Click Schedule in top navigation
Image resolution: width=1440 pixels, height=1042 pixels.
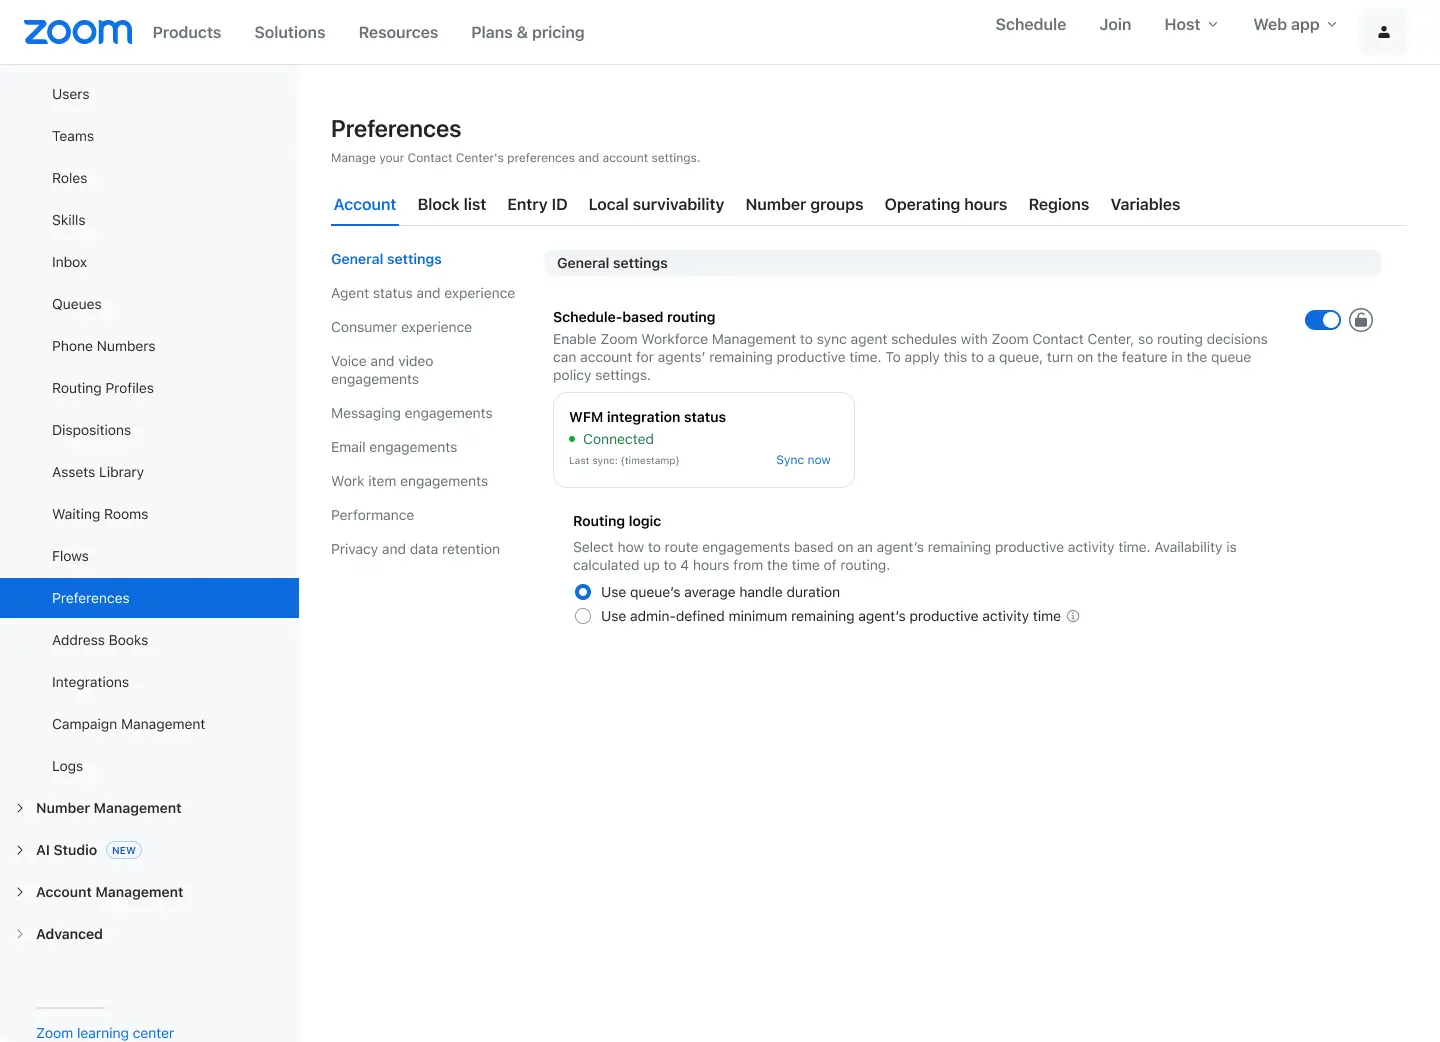click(1030, 24)
